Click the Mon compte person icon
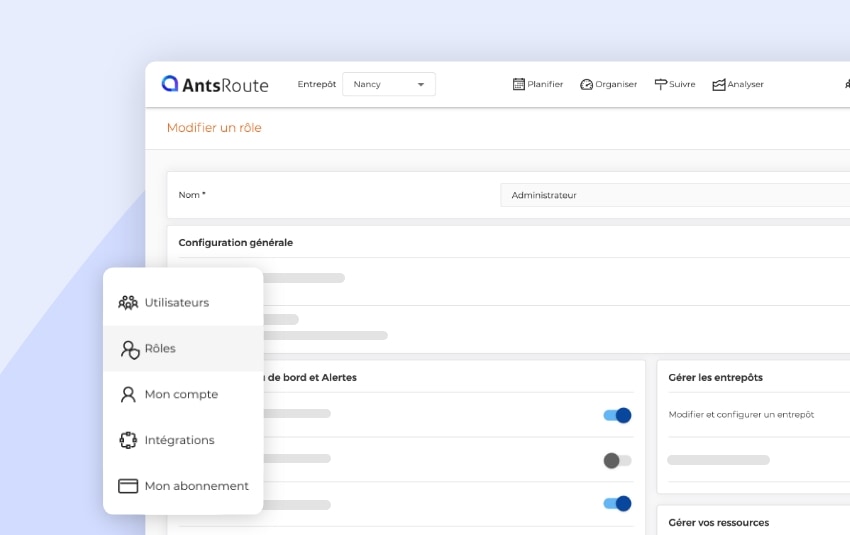The image size is (850, 535). point(128,394)
